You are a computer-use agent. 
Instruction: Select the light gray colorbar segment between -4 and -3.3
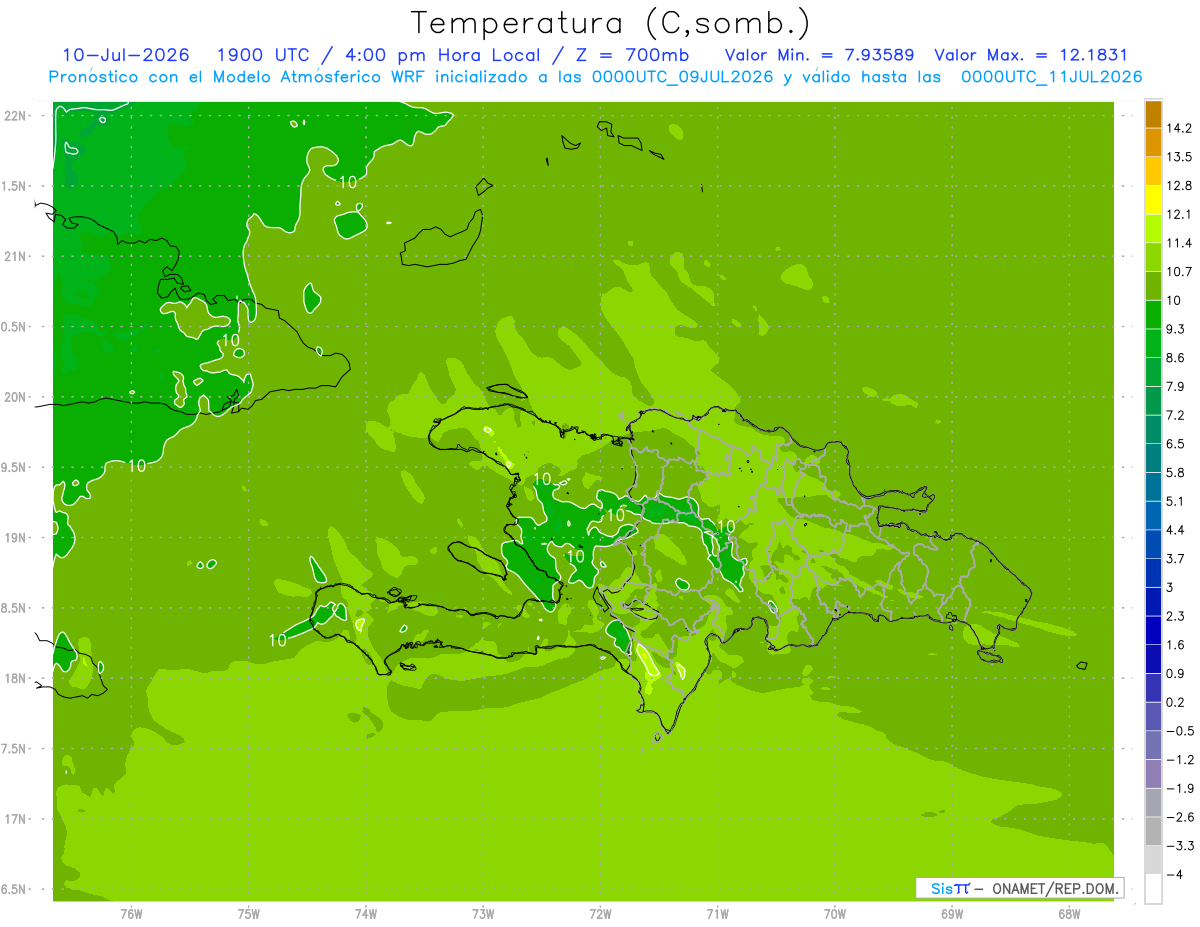pyautogui.click(x=1153, y=860)
